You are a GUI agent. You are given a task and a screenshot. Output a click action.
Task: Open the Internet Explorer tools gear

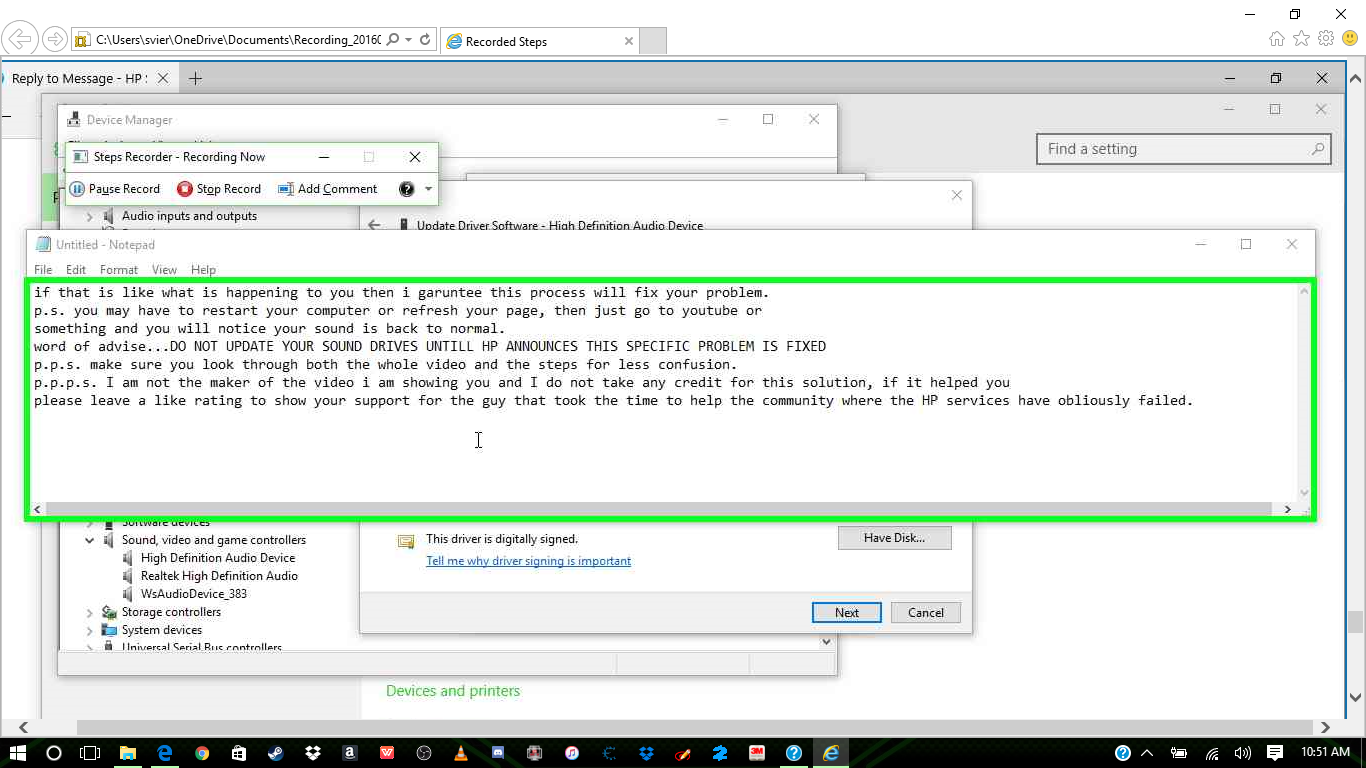coord(1326,39)
